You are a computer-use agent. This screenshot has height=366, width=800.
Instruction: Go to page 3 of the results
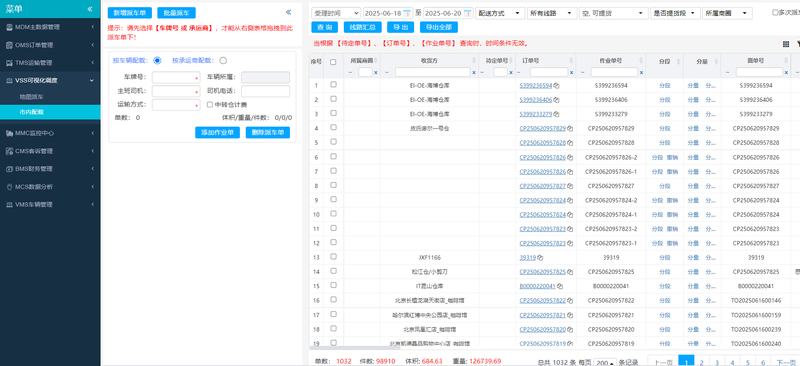(717, 361)
